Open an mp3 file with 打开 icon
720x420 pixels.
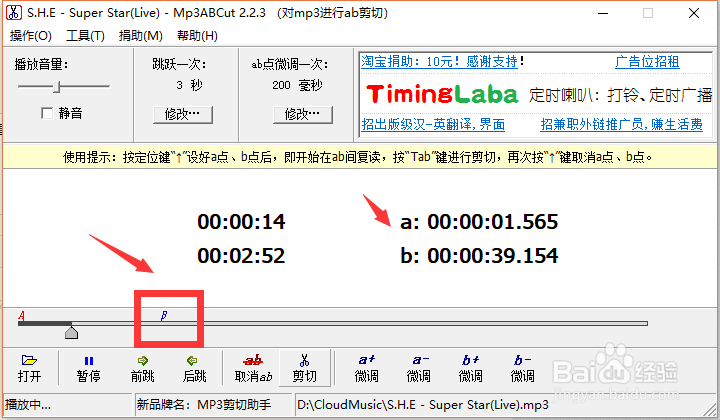(29, 368)
